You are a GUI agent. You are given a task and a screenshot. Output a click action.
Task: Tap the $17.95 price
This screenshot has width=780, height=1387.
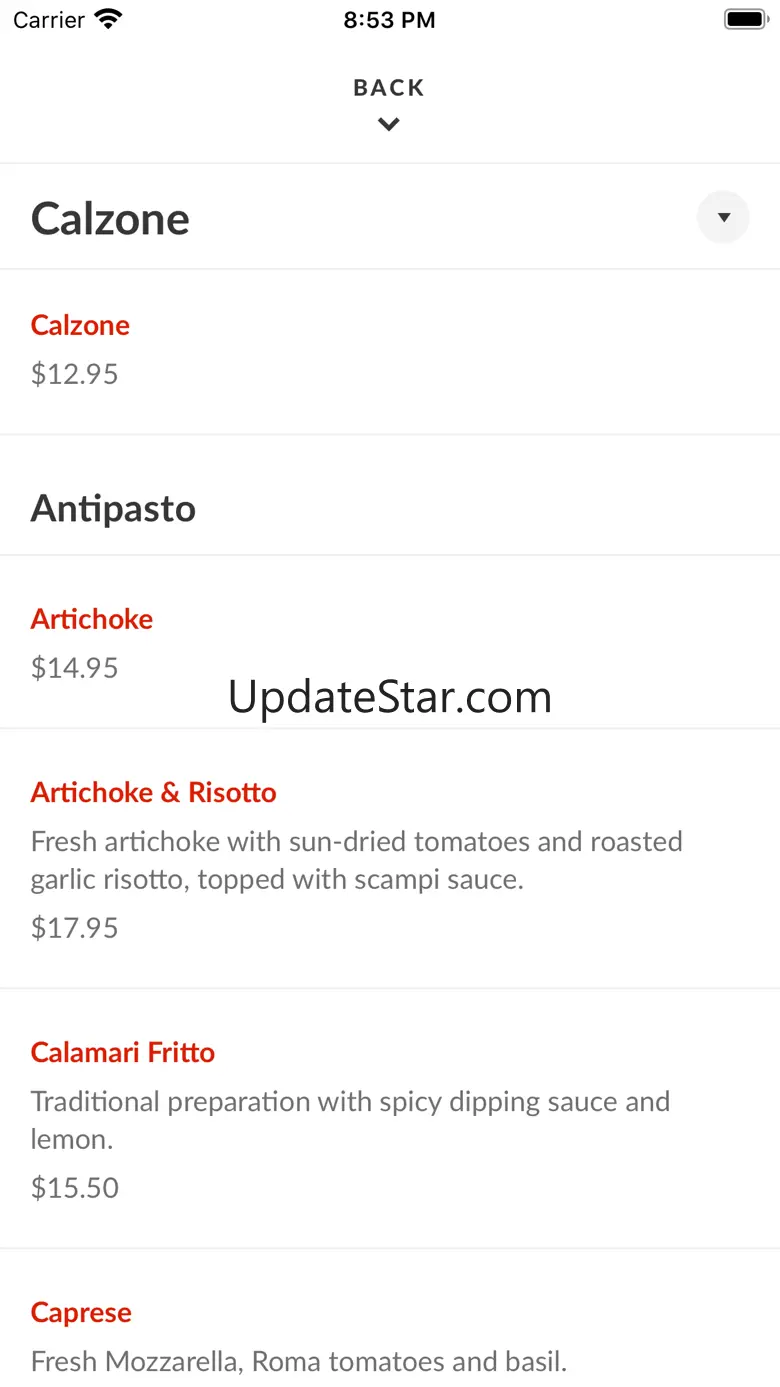click(75, 928)
